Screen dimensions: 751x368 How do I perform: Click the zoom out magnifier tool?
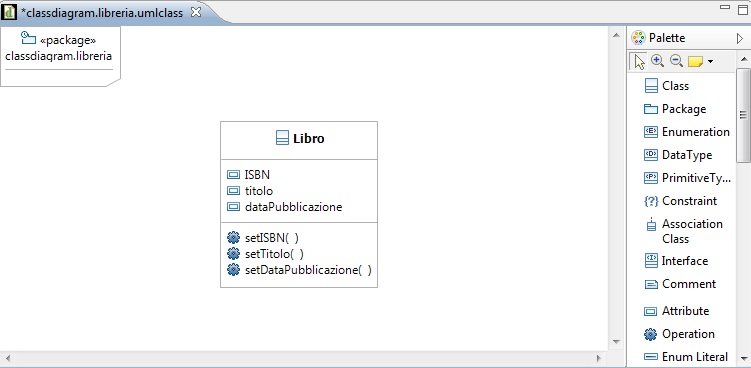[x=676, y=61]
